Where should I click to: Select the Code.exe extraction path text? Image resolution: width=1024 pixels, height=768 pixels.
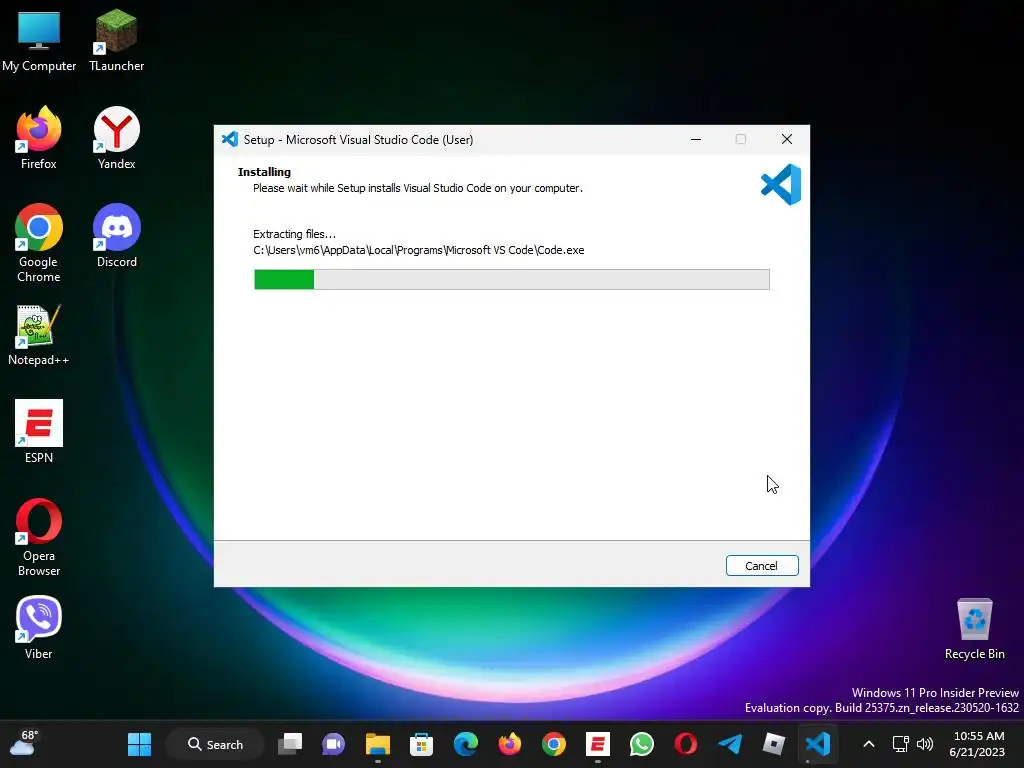coord(419,250)
